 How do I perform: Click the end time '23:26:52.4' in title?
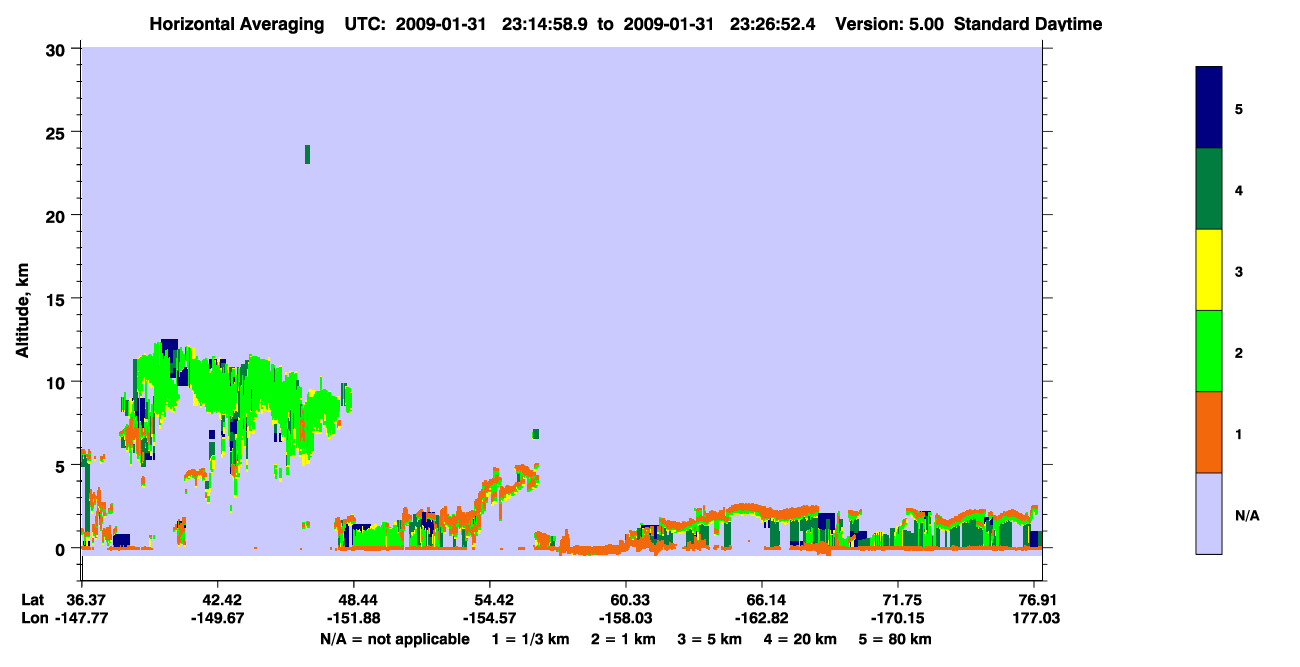tap(772, 24)
